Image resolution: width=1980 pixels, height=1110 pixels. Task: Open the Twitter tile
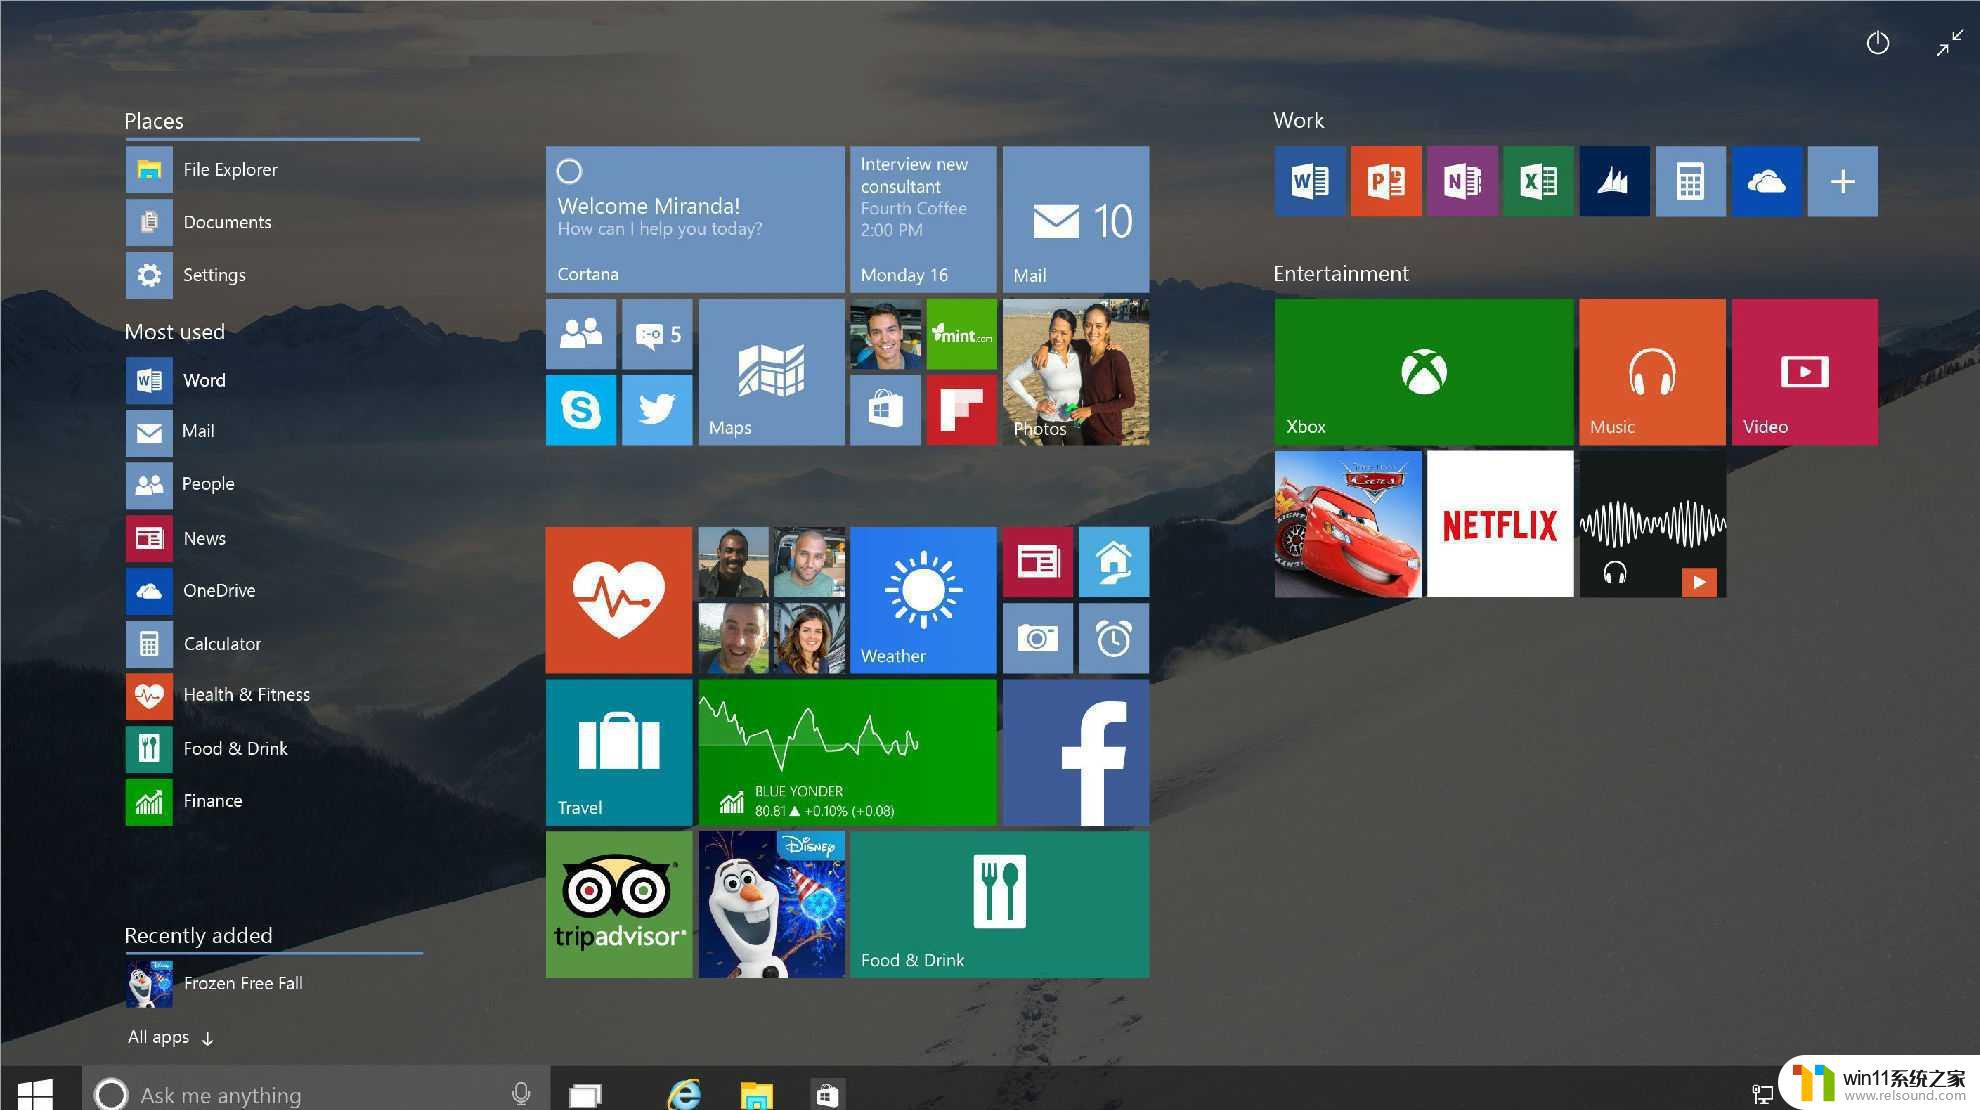point(657,410)
